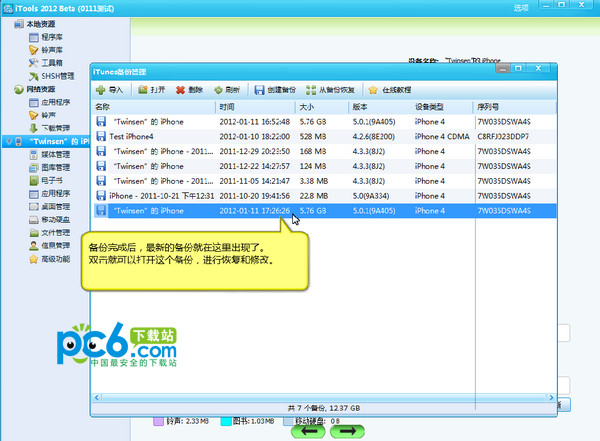Maximize the iTunes备份管理 dialog
The image size is (600, 441).
pos(518,68)
